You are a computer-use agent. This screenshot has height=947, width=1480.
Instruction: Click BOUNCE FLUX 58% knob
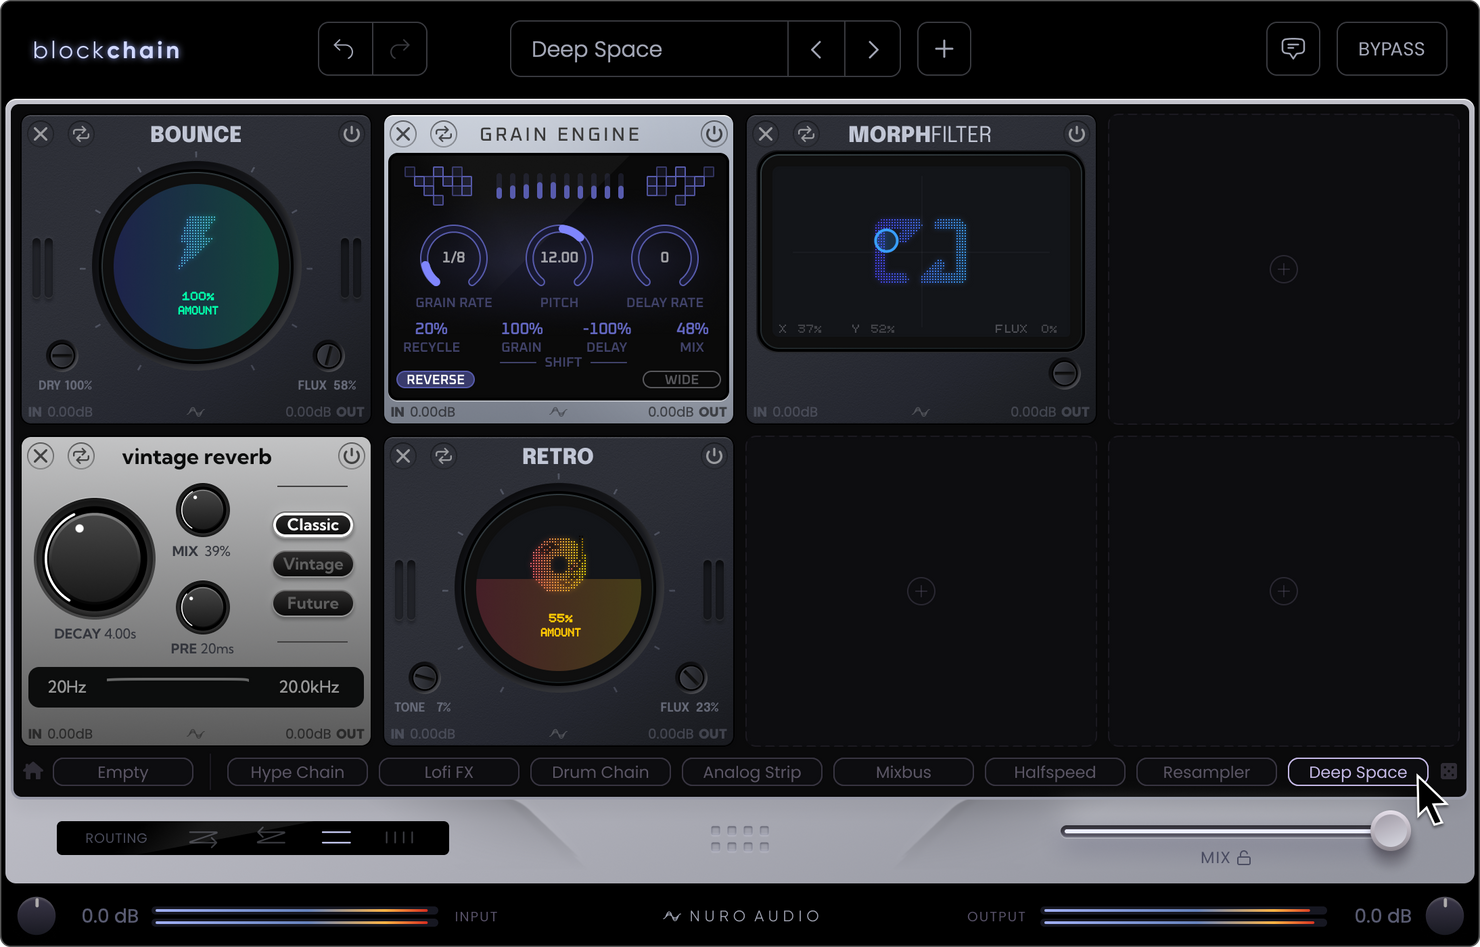point(328,355)
